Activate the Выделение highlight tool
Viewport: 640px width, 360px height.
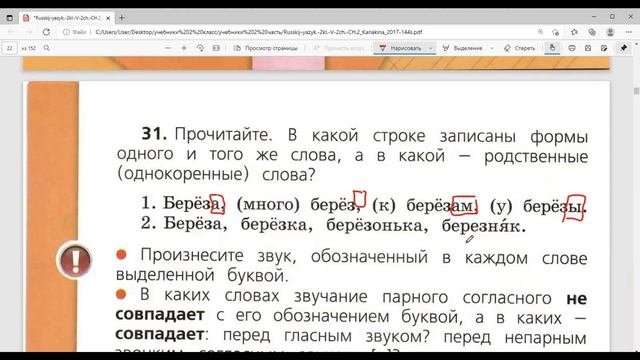coord(463,48)
